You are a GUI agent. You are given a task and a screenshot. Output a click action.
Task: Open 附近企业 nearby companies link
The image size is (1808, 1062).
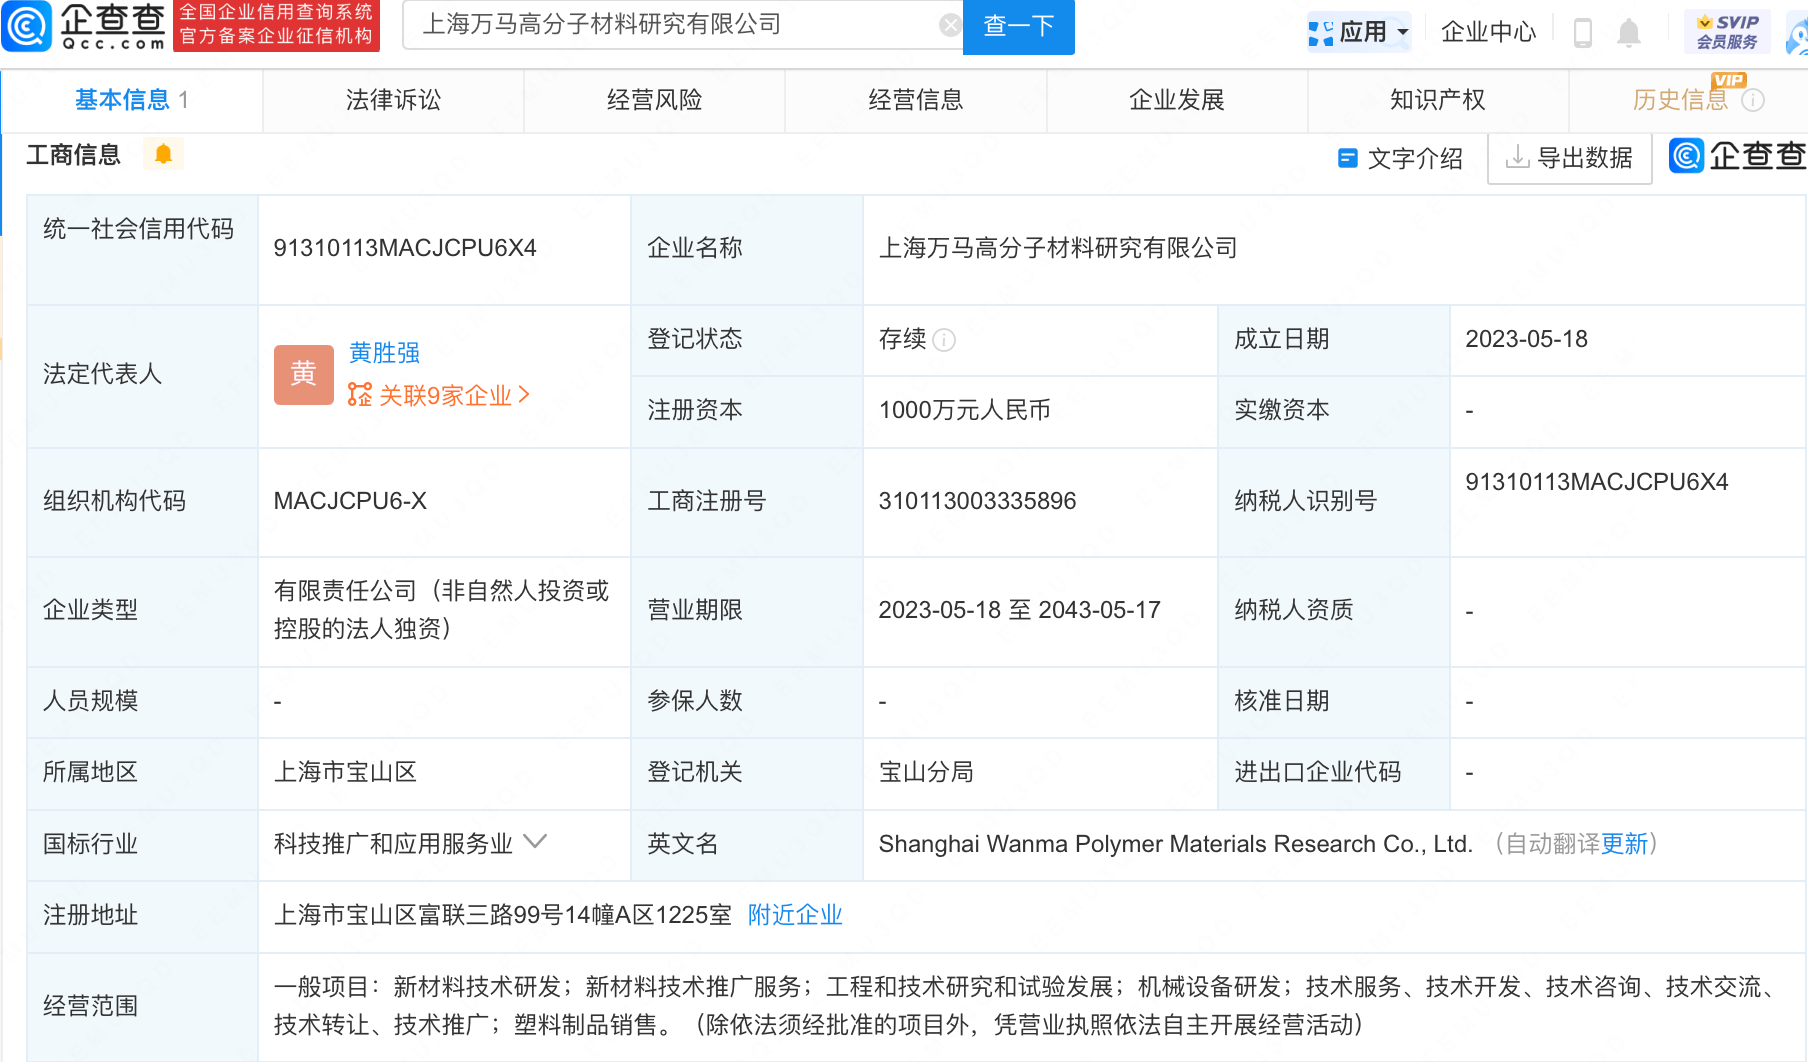point(795,915)
